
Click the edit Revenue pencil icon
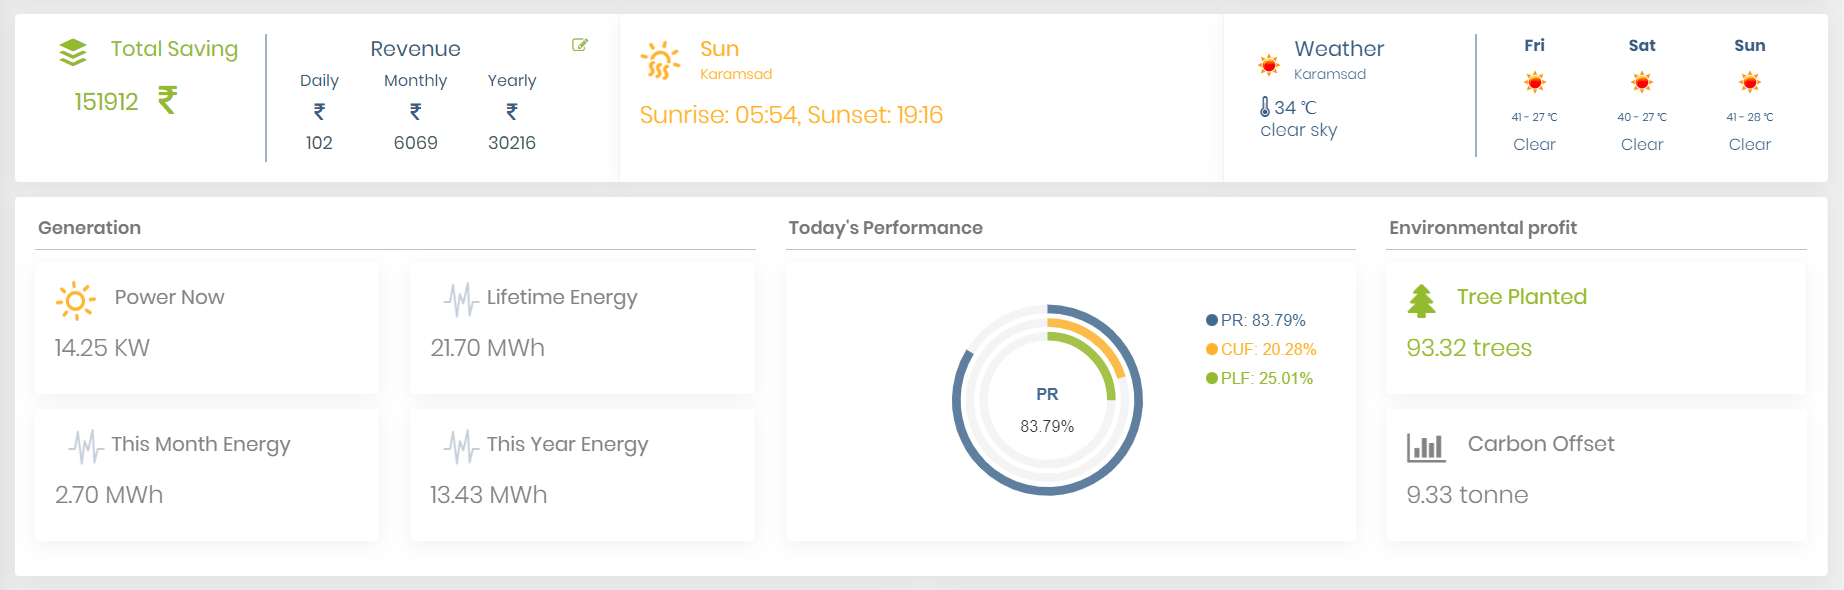[580, 45]
